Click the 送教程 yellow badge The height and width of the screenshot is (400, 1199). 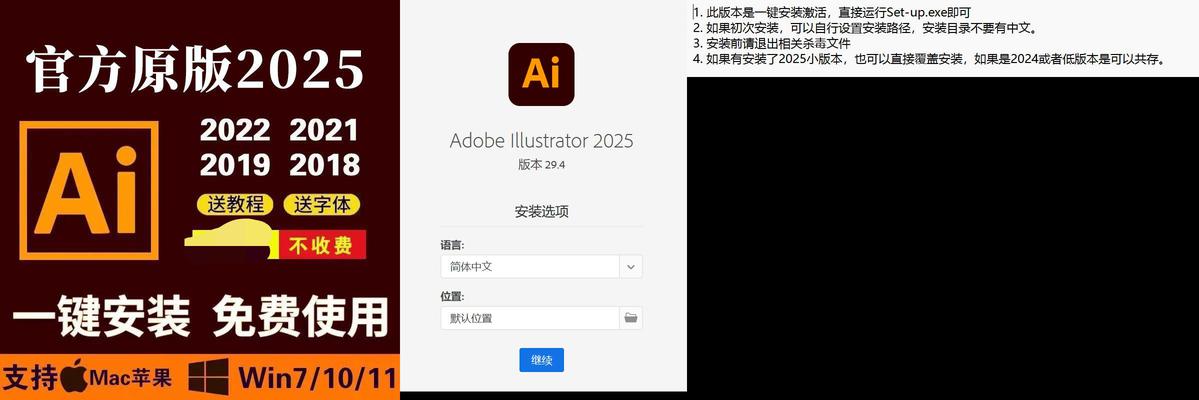(235, 204)
